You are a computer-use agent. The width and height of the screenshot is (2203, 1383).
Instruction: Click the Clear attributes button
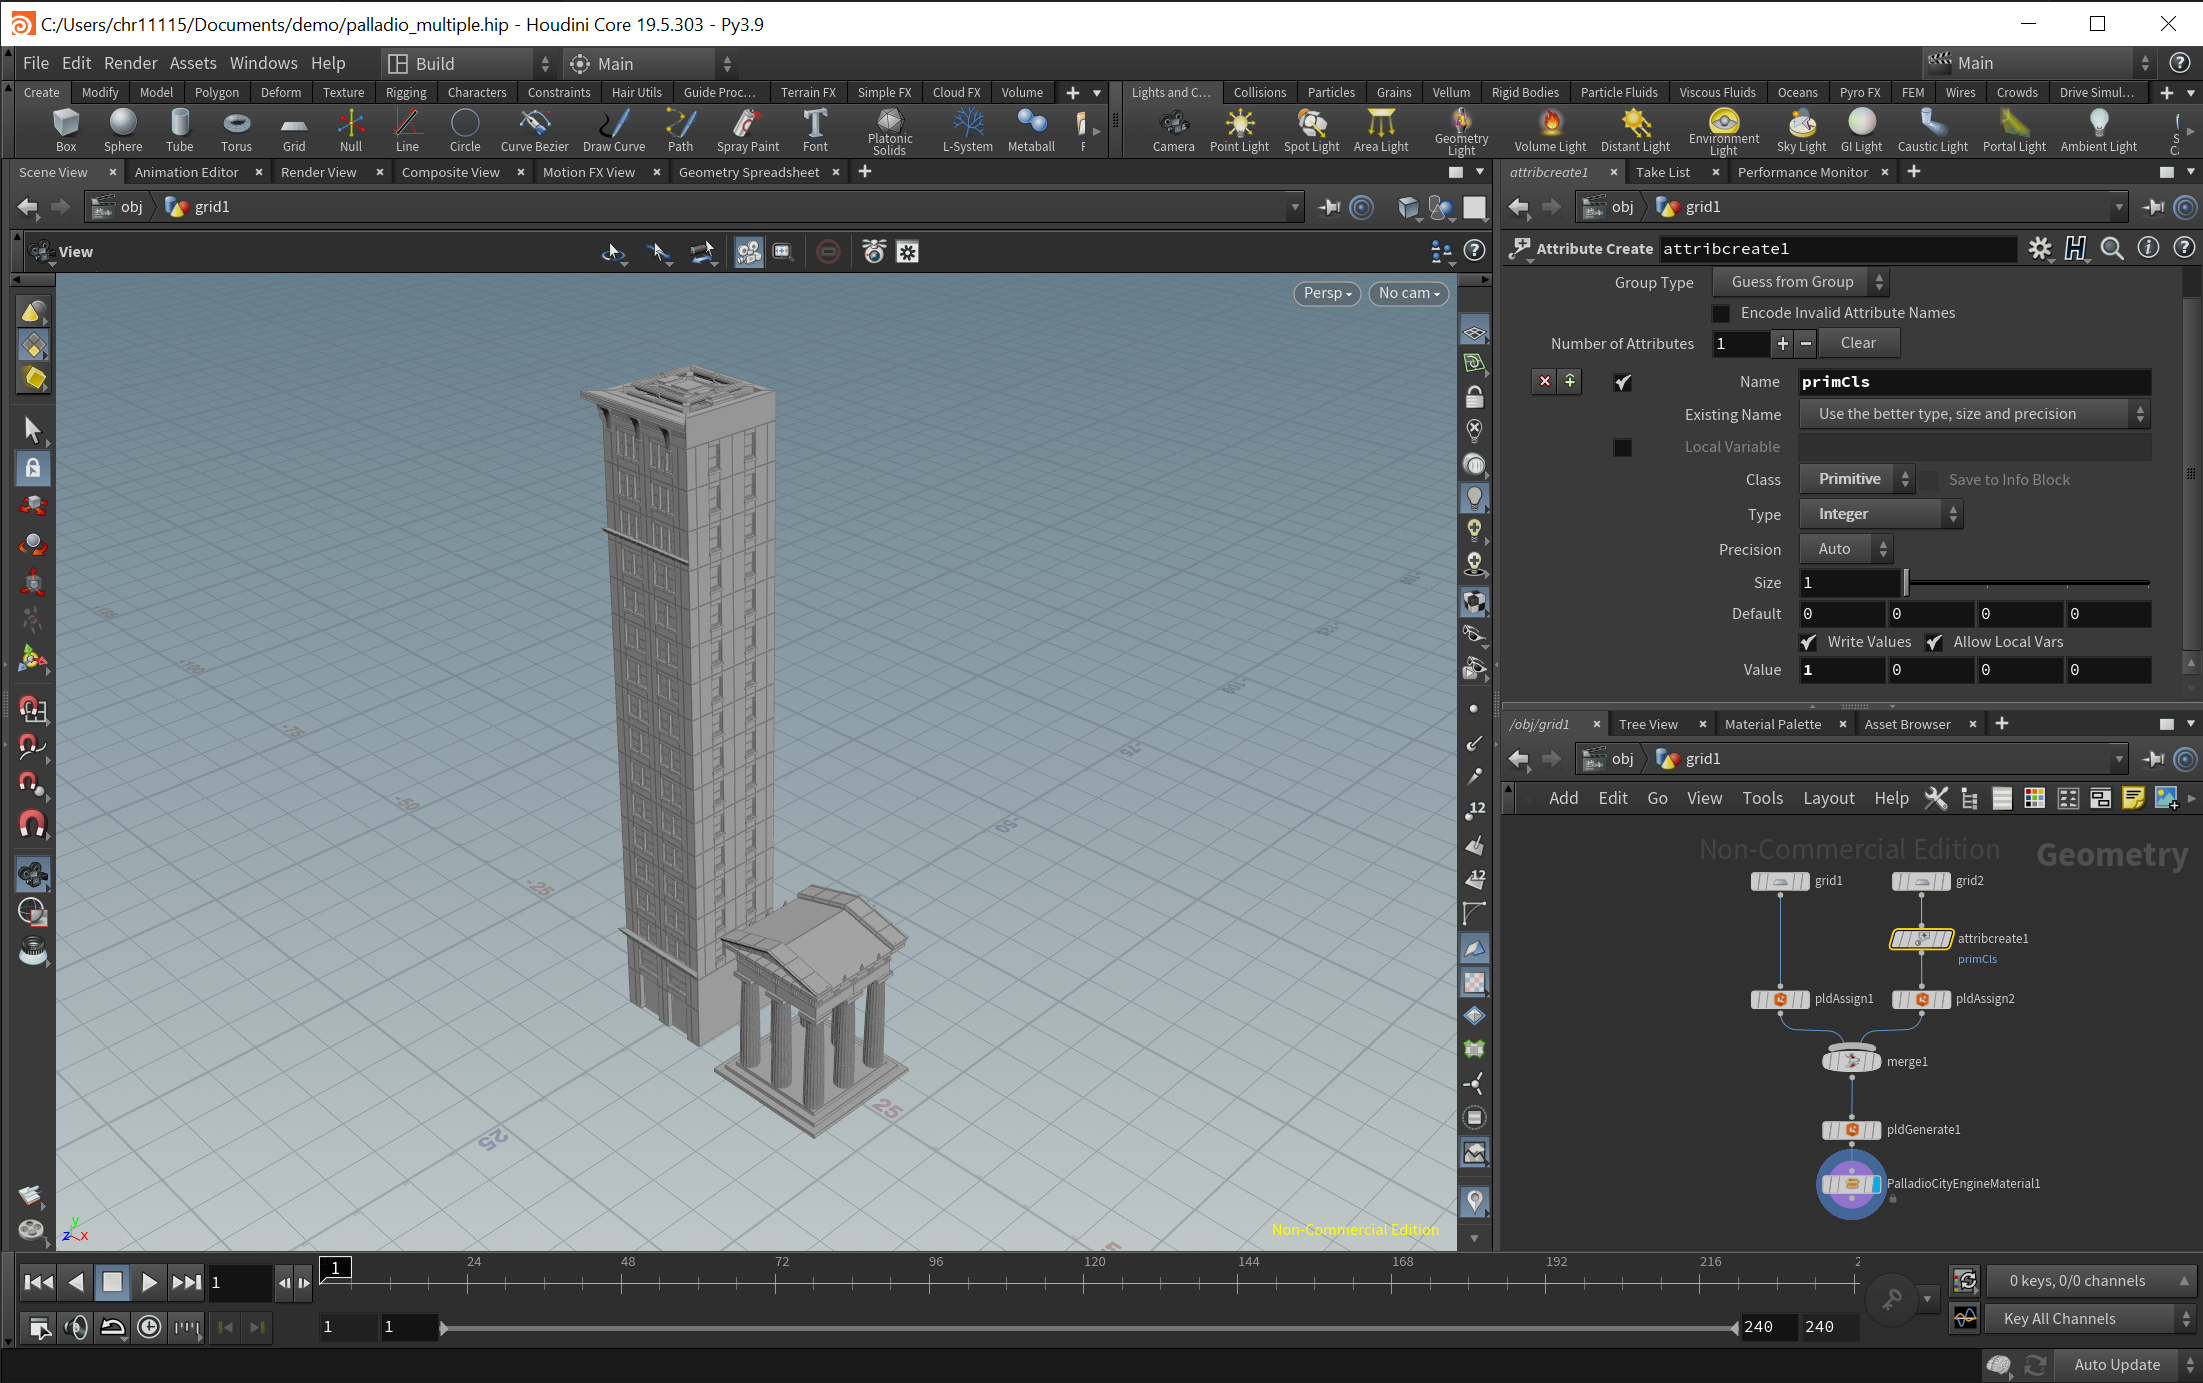1858,343
